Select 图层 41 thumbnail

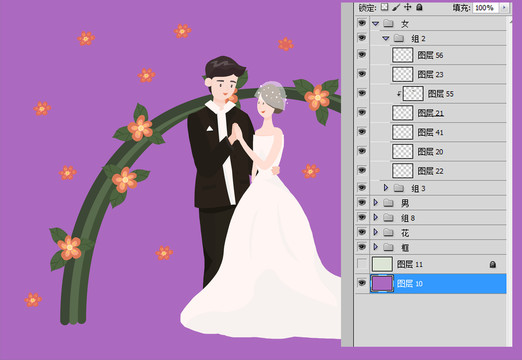403,132
